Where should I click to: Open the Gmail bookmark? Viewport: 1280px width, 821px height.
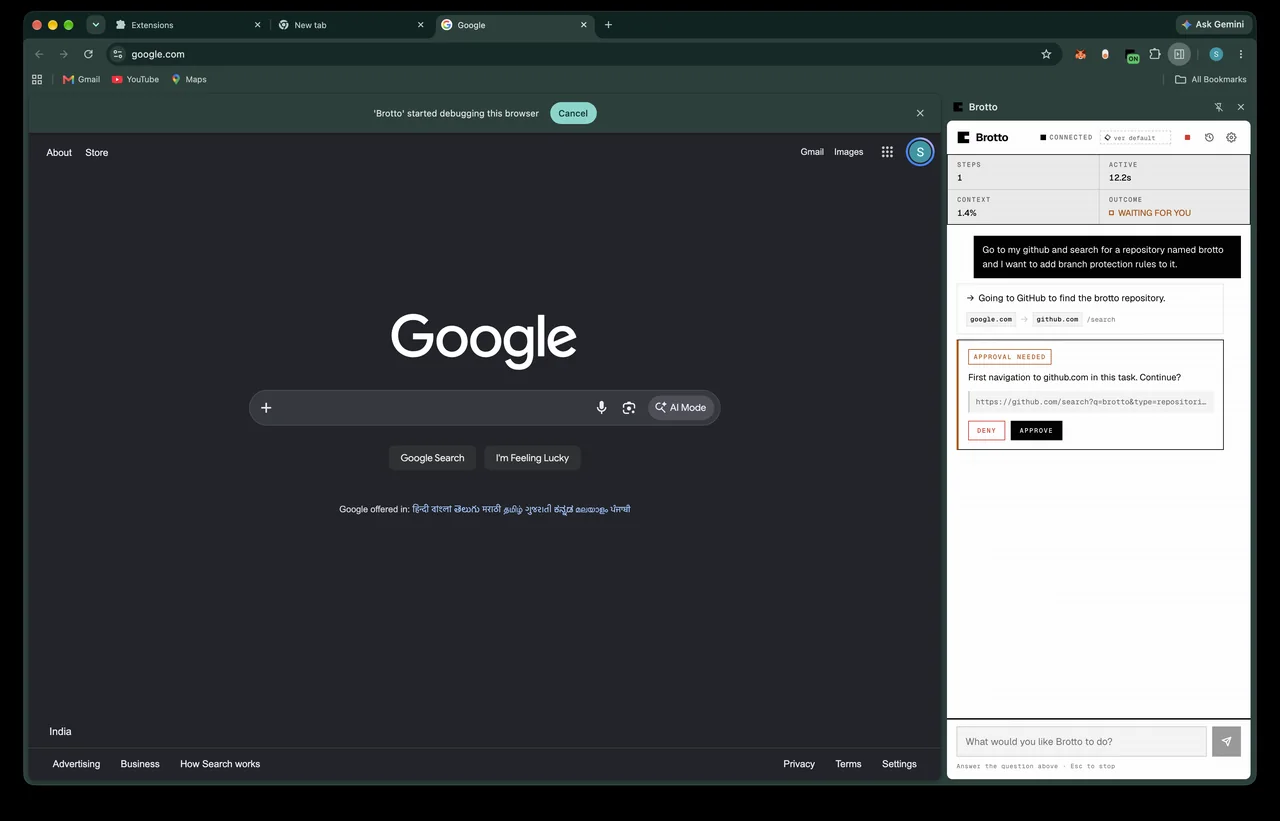click(81, 79)
